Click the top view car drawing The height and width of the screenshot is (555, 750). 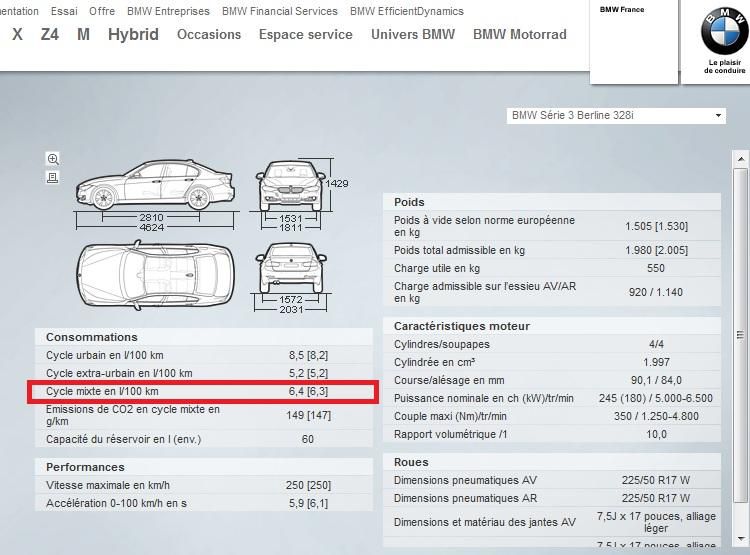[155, 274]
